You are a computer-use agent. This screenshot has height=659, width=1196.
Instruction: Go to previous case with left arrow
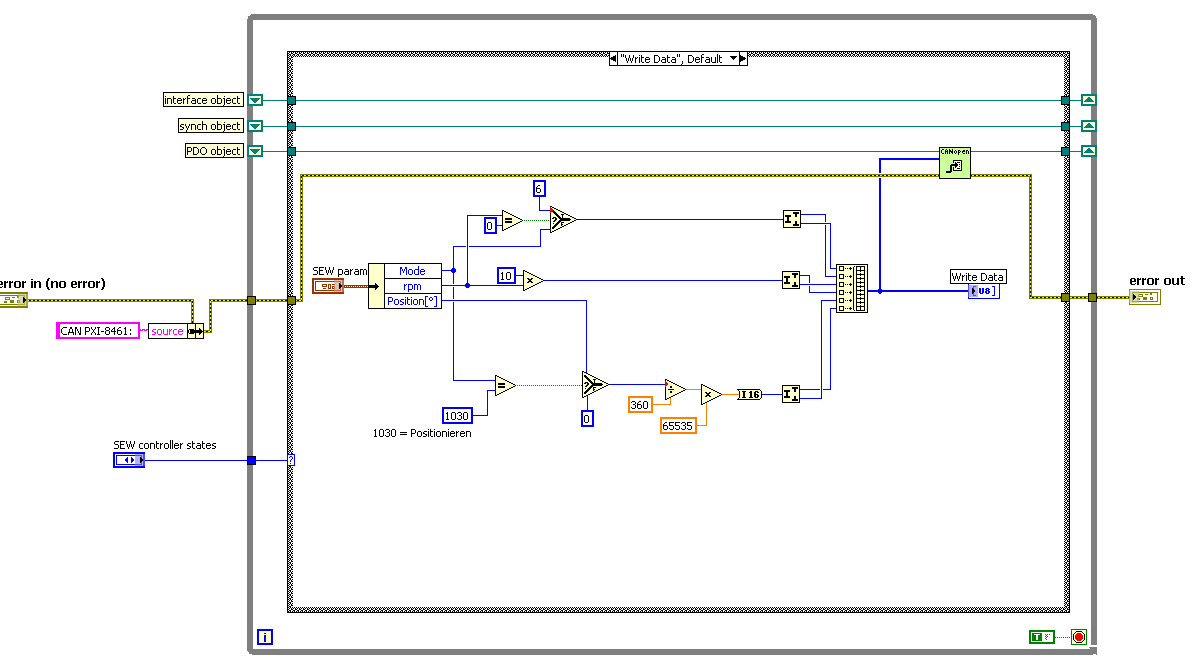point(613,59)
